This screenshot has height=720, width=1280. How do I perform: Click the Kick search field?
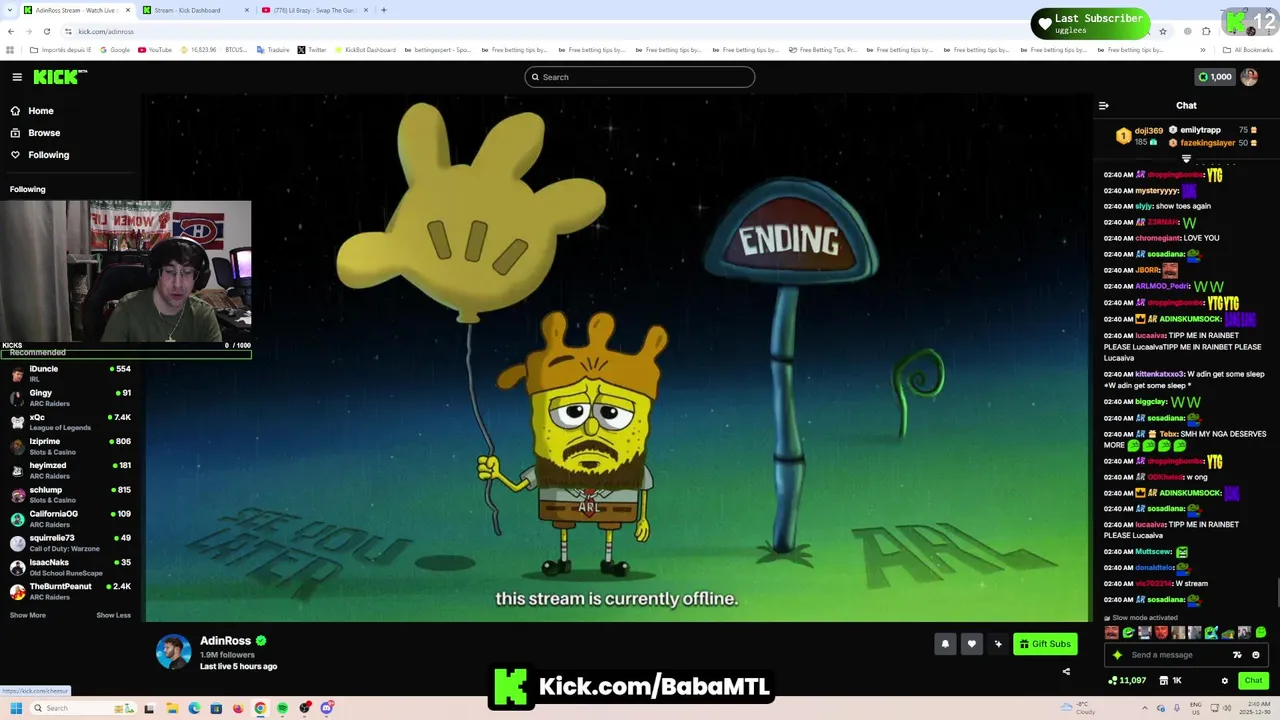pyautogui.click(x=640, y=77)
